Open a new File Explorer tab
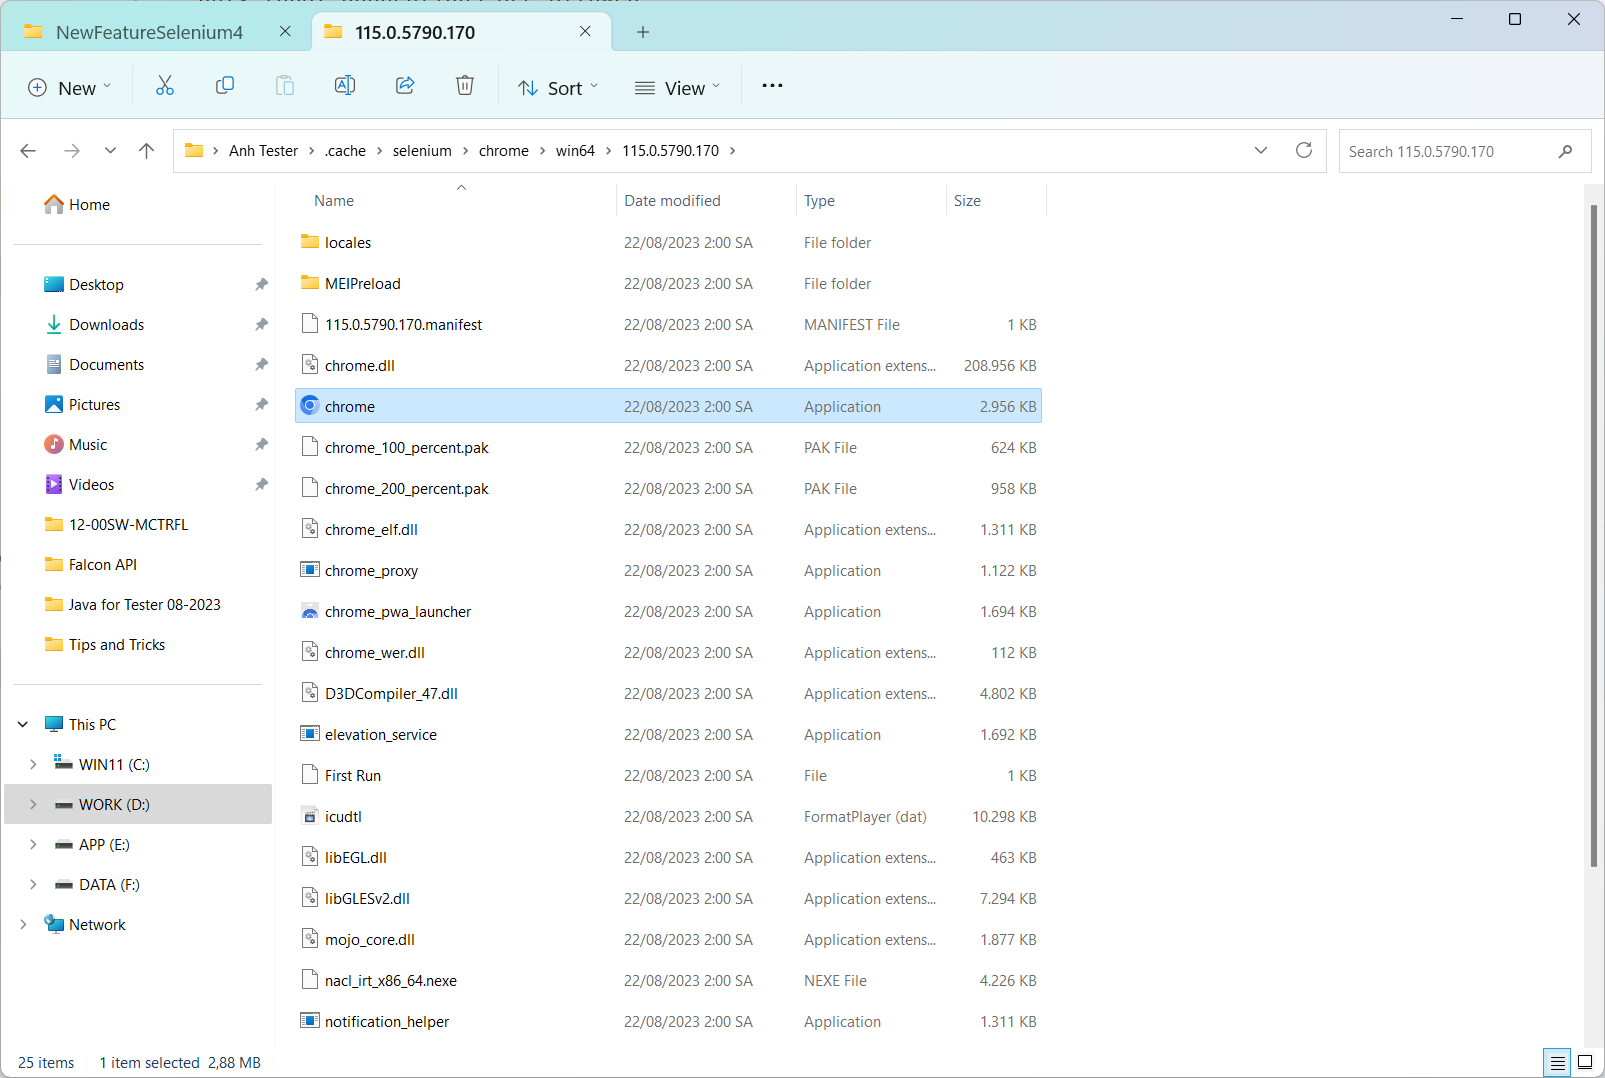Image resolution: width=1605 pixels, height=1078 pixels. (643, 32)
